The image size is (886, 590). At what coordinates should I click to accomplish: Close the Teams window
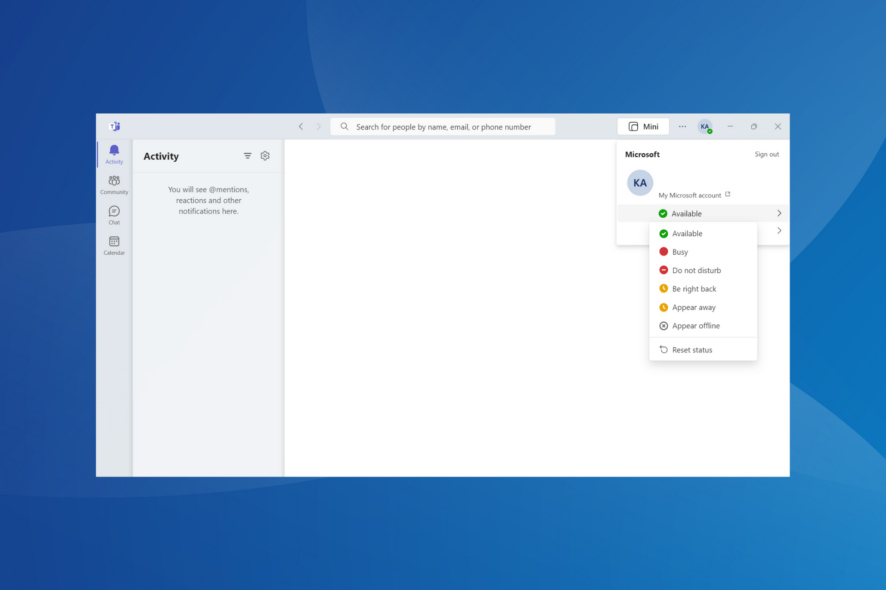(x=778, y=127)
